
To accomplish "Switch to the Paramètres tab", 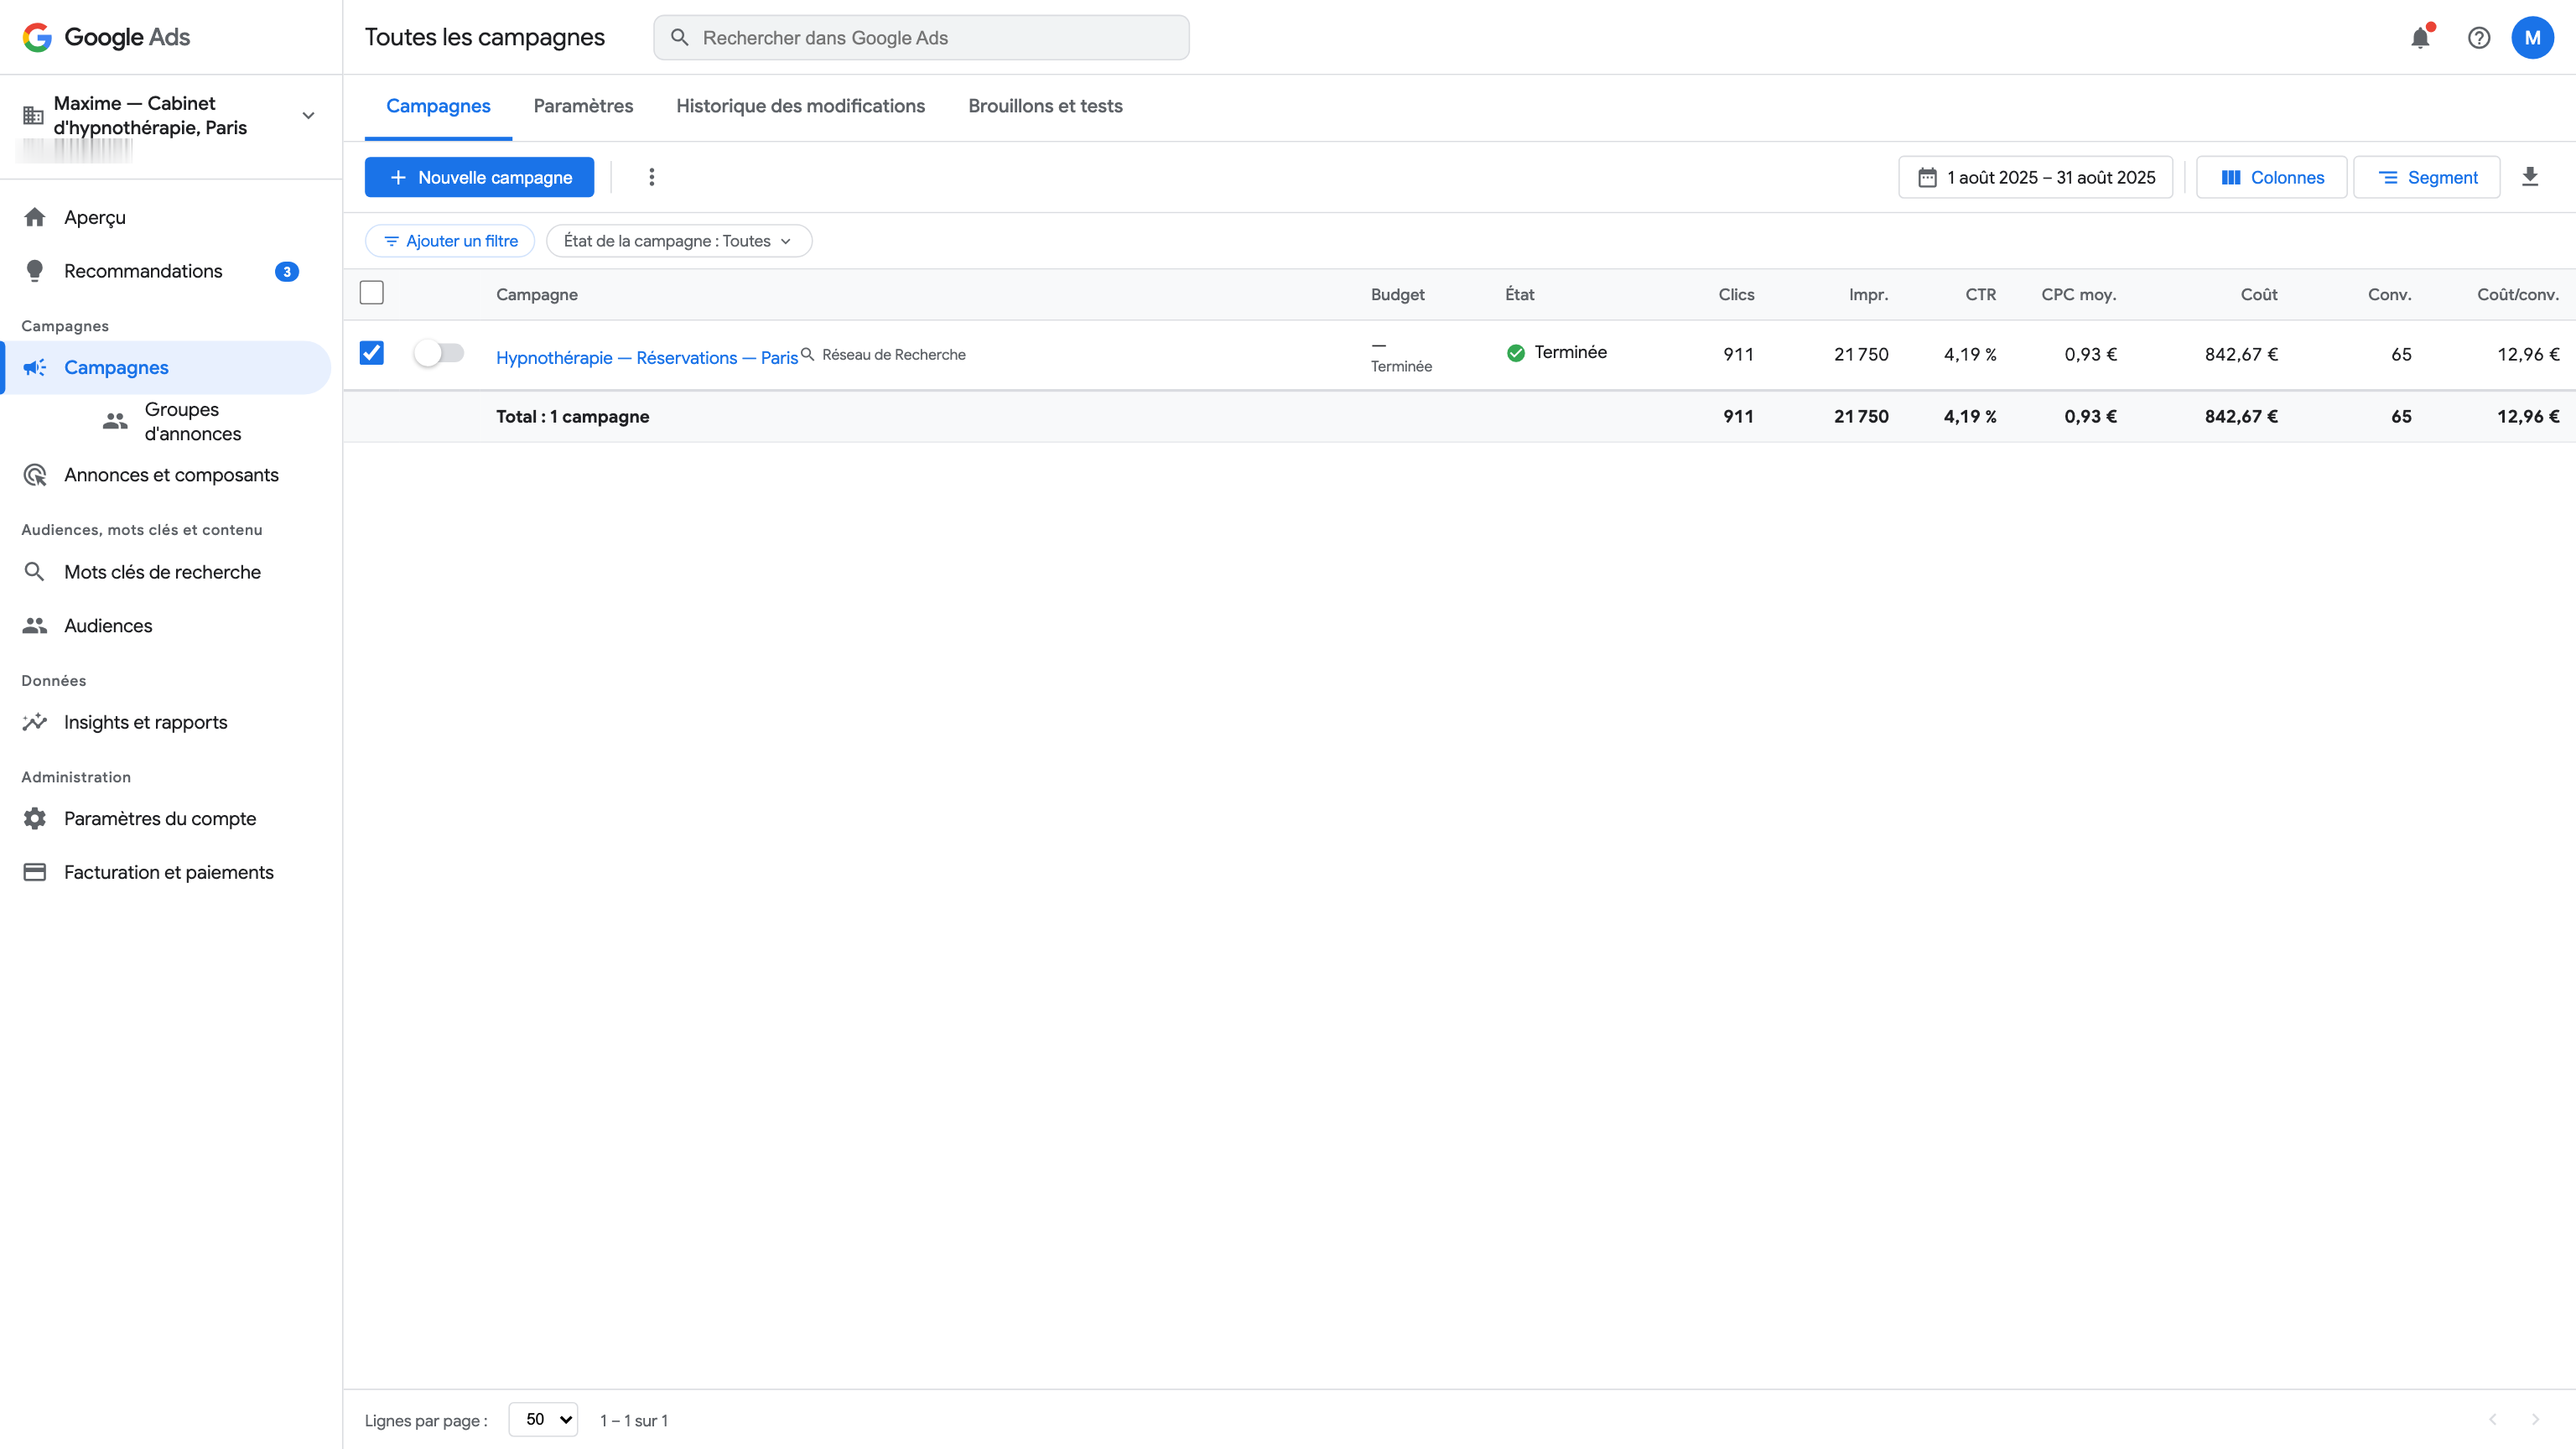I will point(583,106).
